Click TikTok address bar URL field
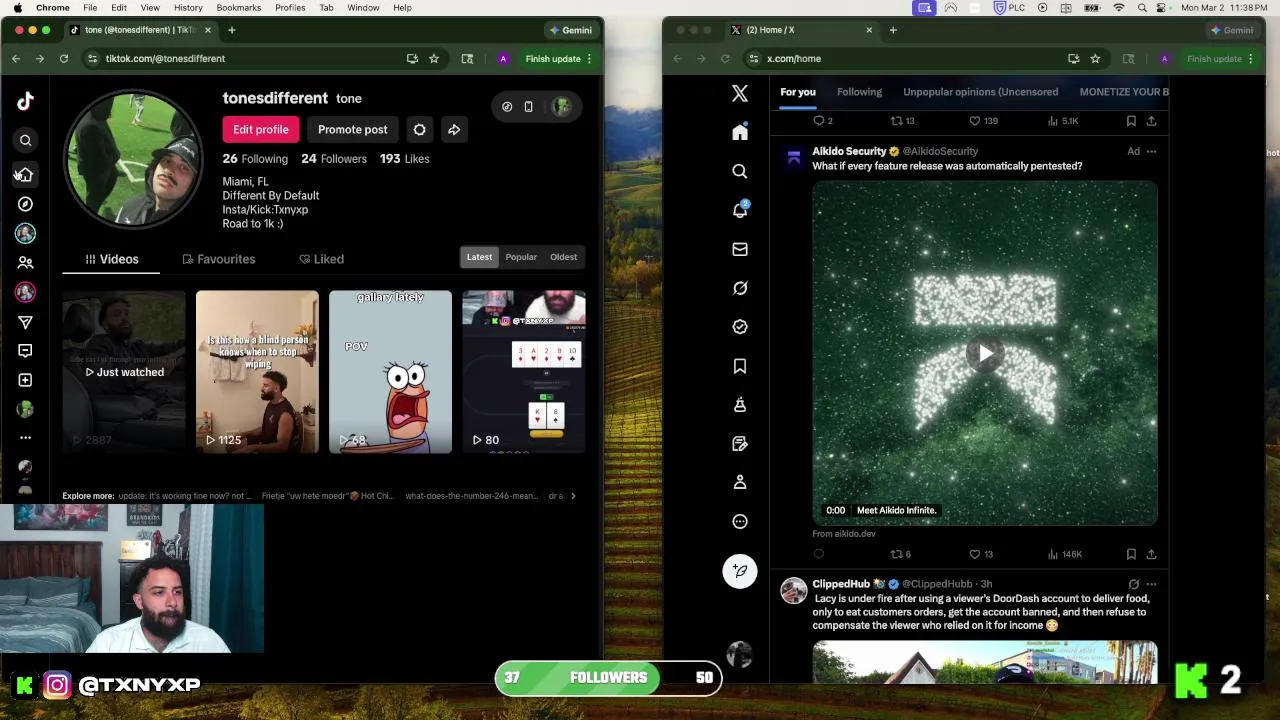This screenshot has height=720, width=1280. click(x=250, y=59)
